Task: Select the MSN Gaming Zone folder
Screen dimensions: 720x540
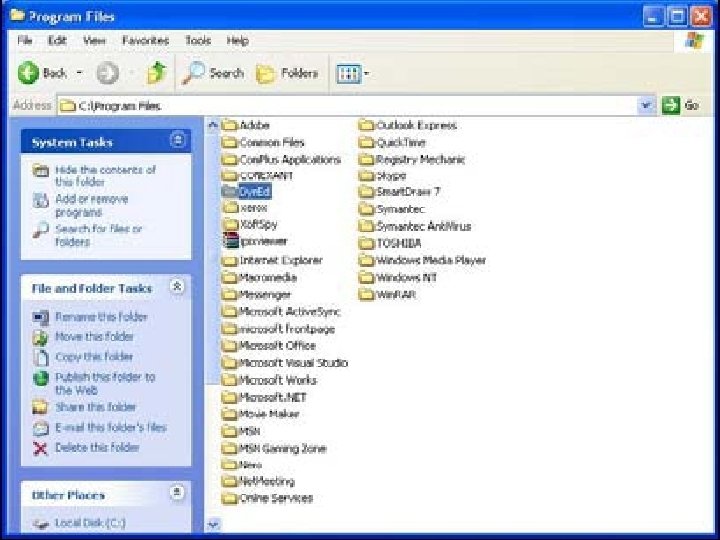Action: (x=274, y=448)
